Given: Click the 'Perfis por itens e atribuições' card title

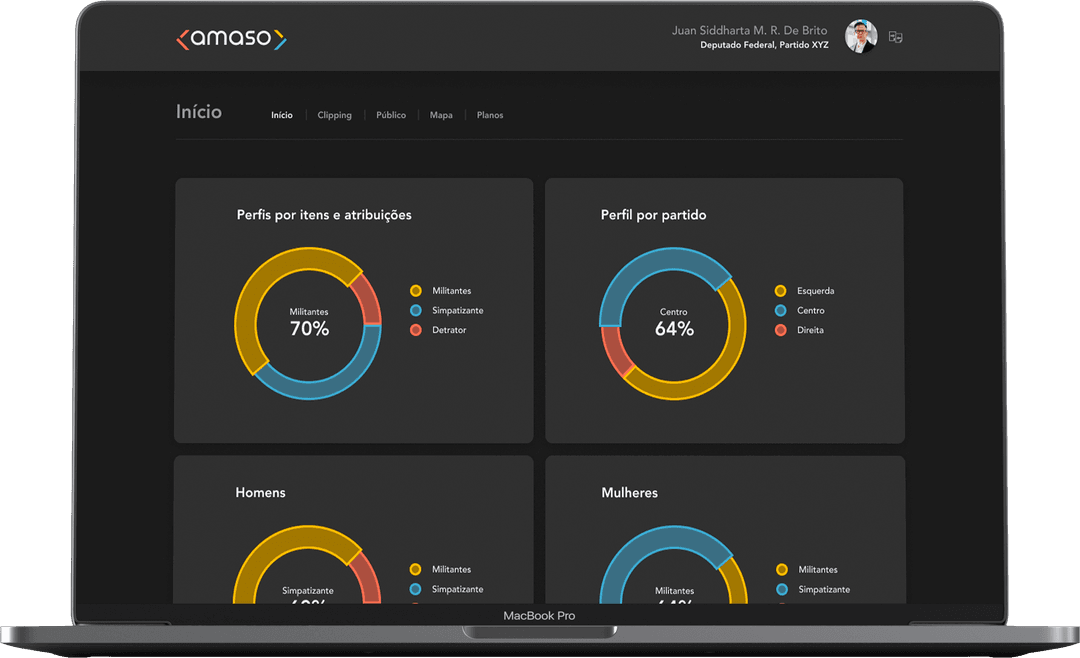Looking at the screenshot, I should (324, 215).
